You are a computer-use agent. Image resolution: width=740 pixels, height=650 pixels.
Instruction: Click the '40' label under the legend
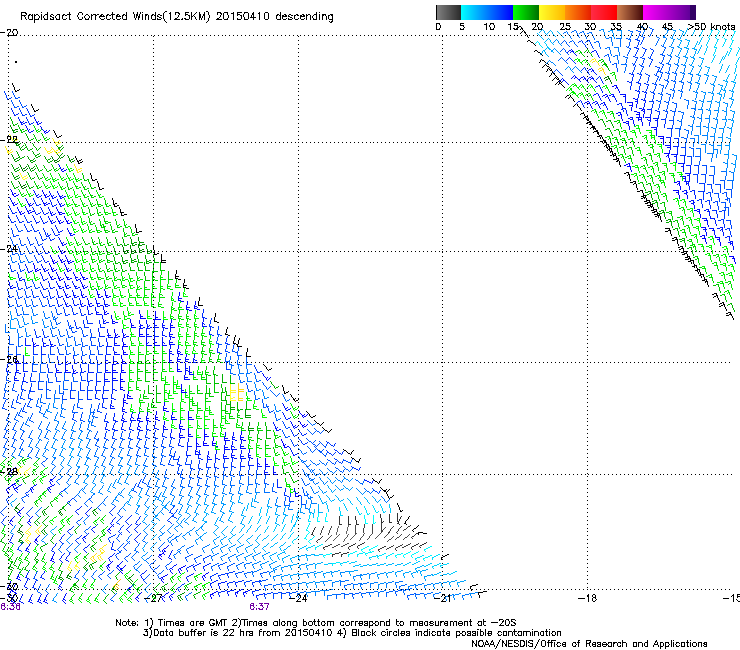coord(642,27)
